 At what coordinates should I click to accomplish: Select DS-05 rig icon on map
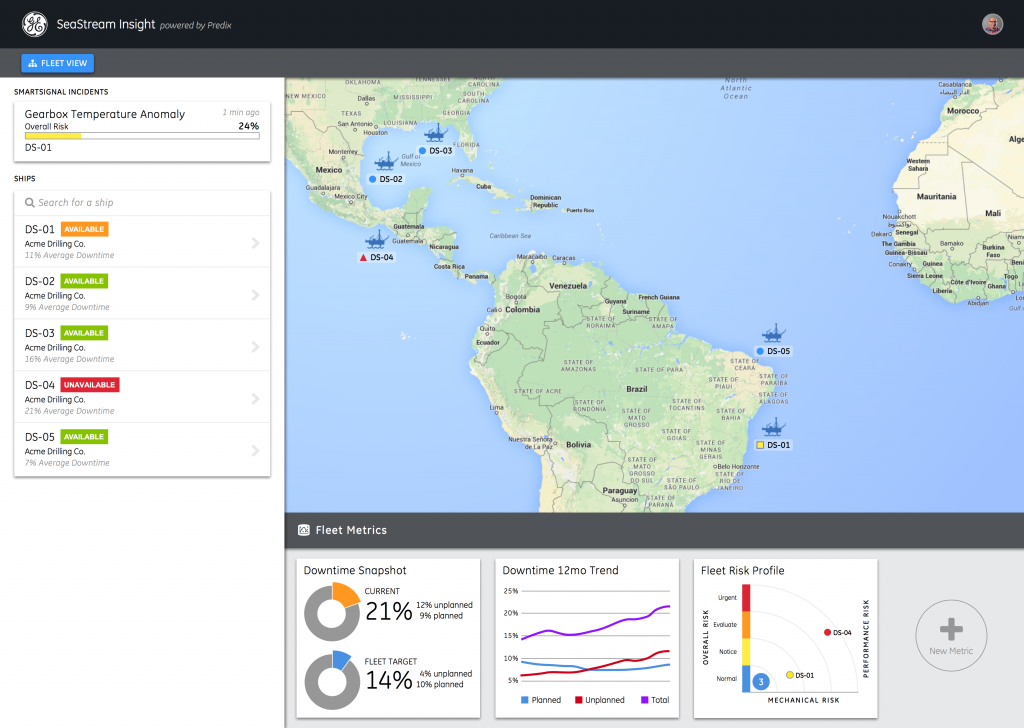point(773,333)
